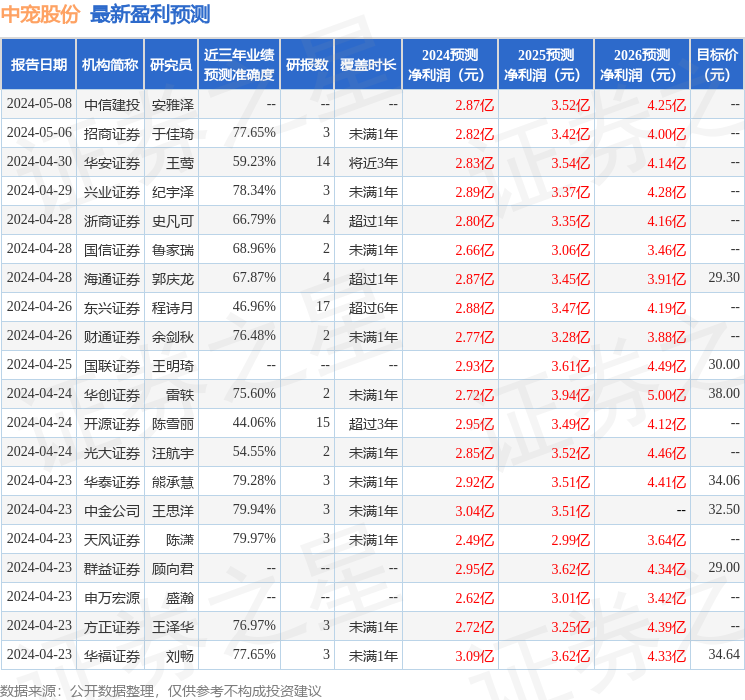Click the 2024-04-25 report date

tap(39, 364)
